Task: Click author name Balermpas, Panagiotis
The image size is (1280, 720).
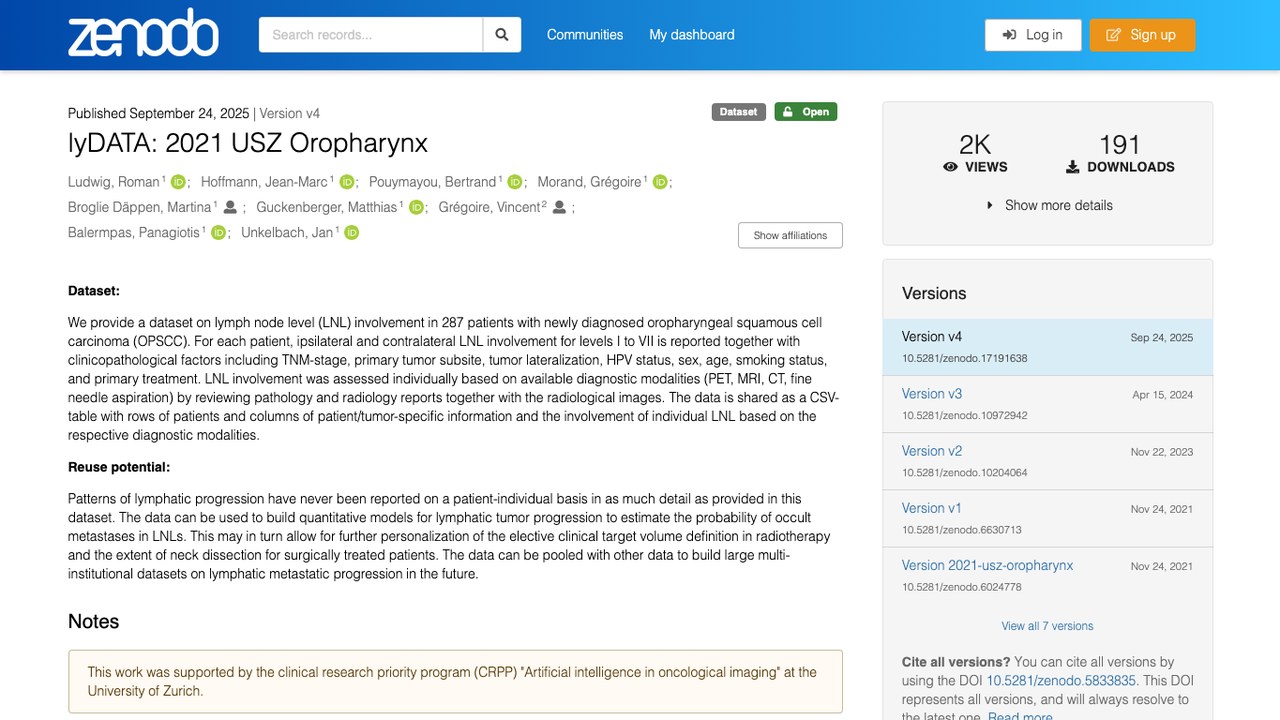Action: click(x=134, y=233)
